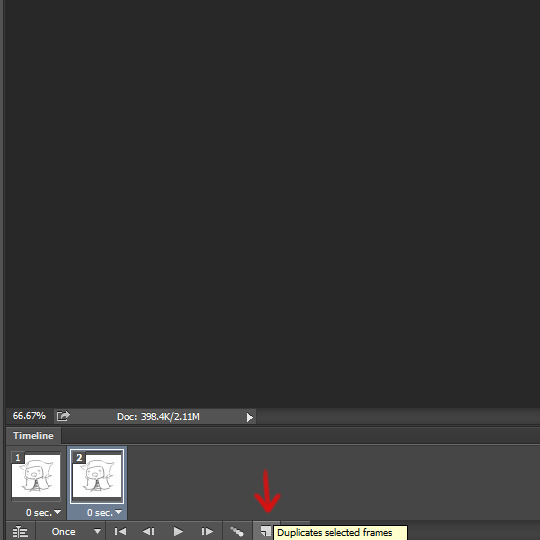Select frame 2 thumbnail

tap(97, 476)
